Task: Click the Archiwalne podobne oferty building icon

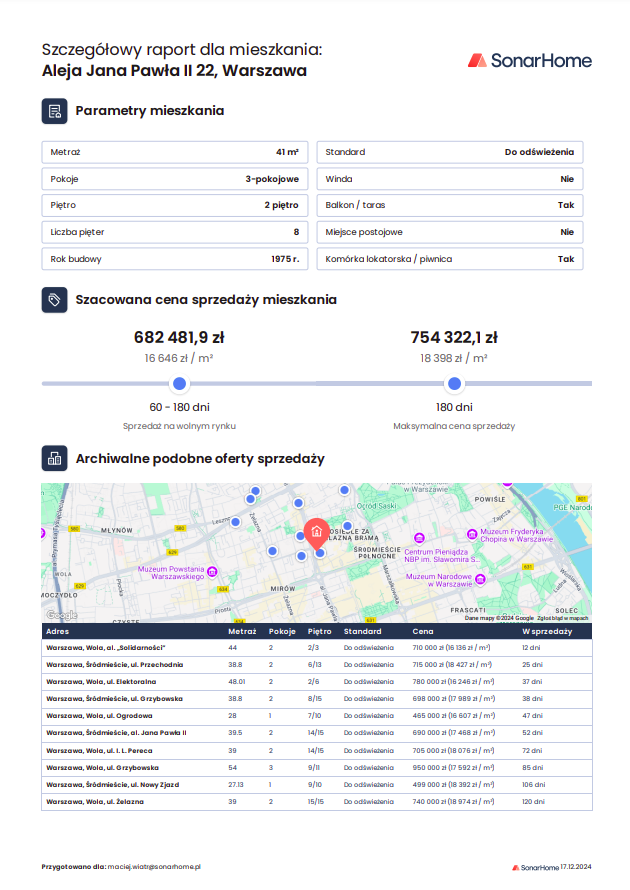Action: 54,459
